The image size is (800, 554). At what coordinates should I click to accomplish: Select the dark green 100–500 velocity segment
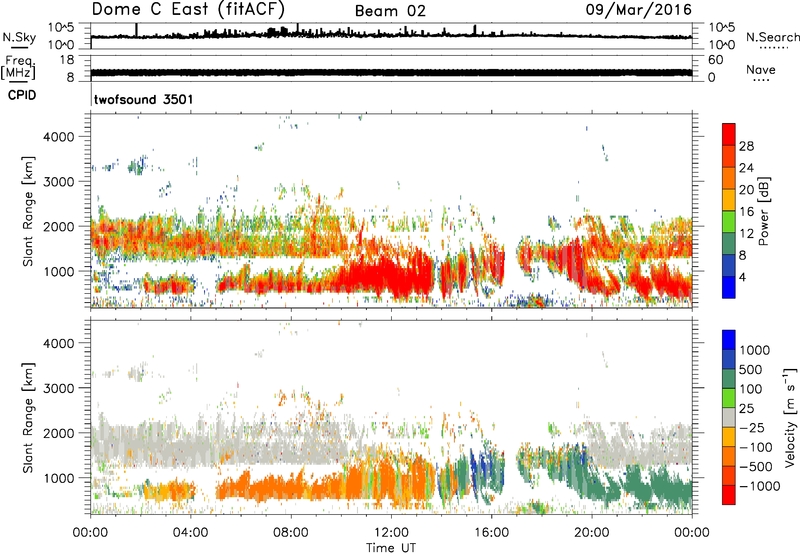[729, 379]
